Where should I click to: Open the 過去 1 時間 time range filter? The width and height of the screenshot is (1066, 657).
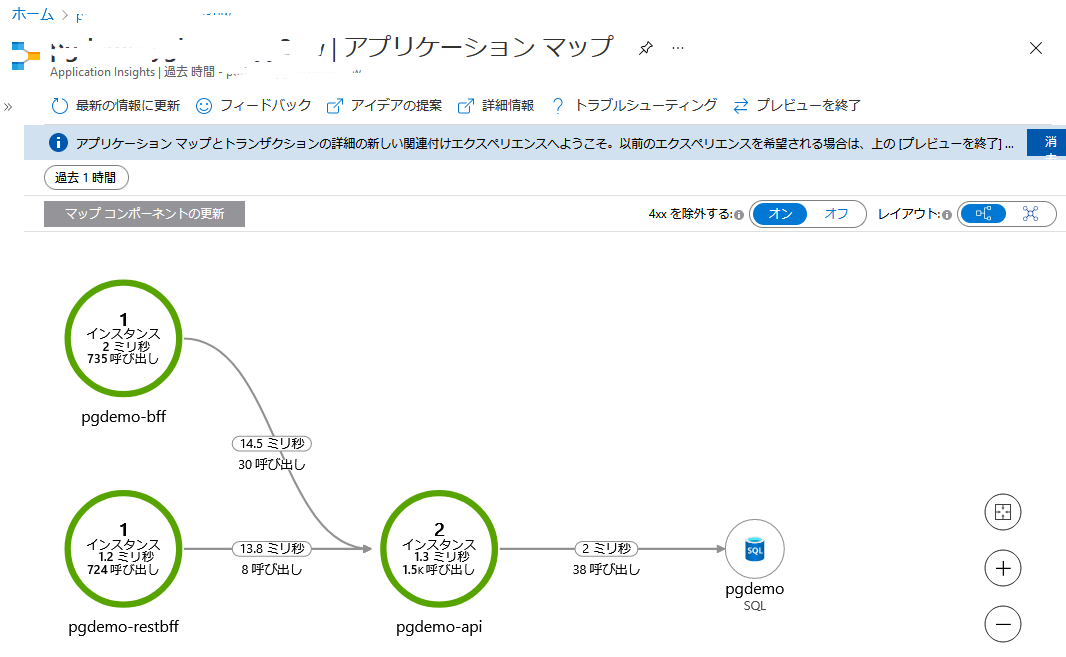[86, 178]
